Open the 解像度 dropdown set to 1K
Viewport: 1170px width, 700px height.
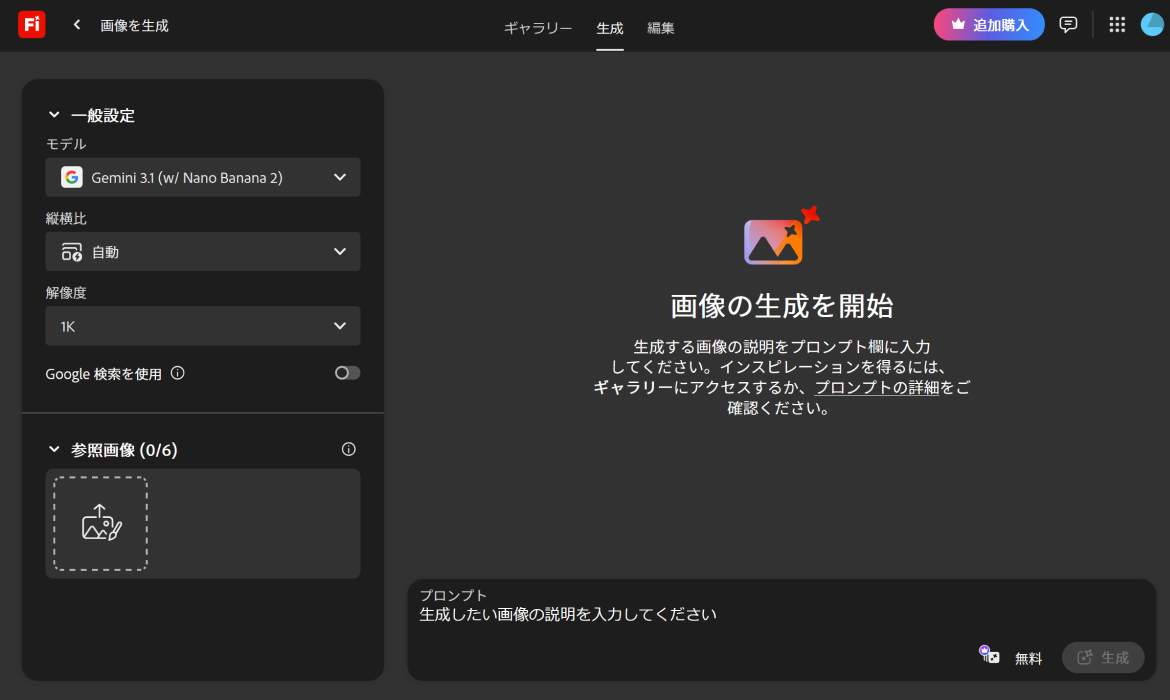[202, 326]
